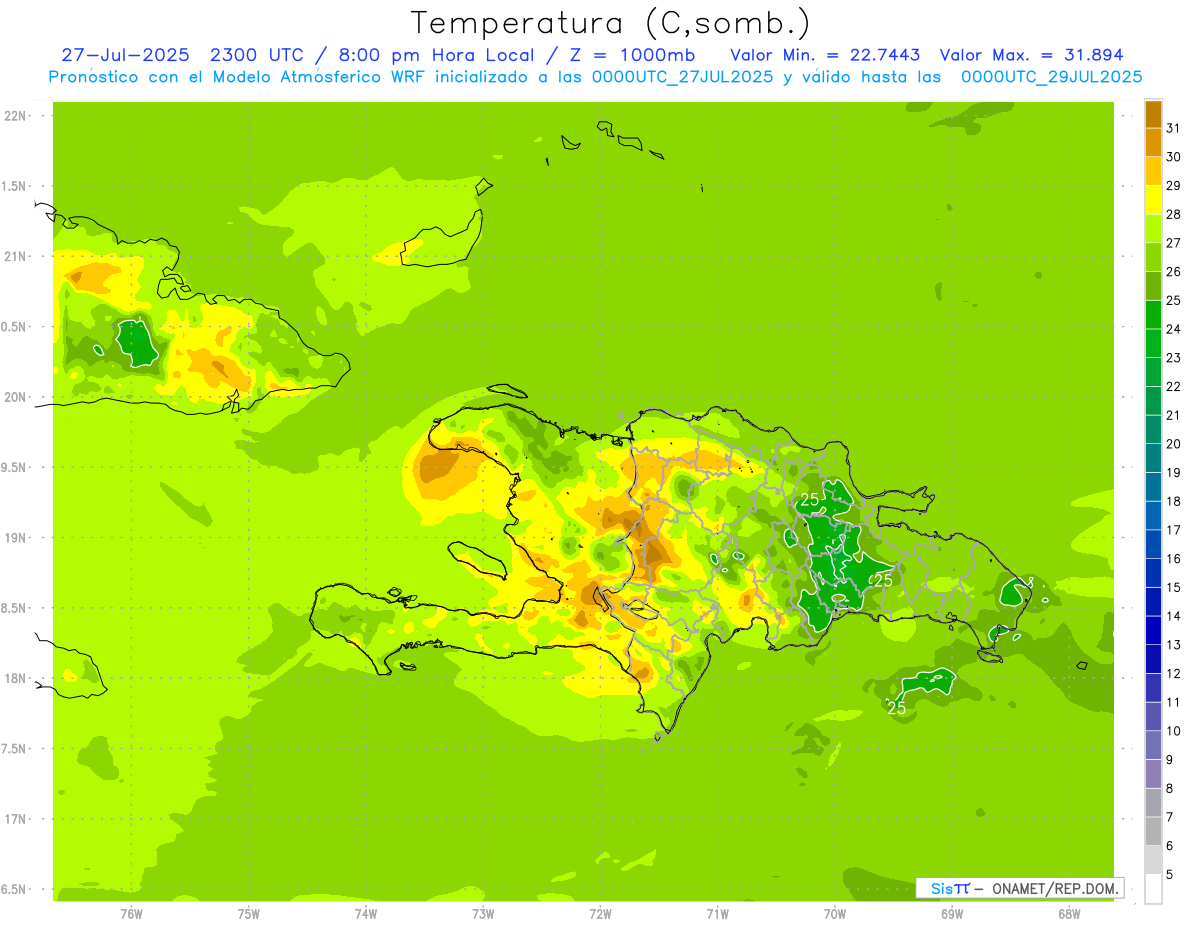1200x927 pixels.
Task: Click the '2300 UTC' time text
Action: pos(259,55)
